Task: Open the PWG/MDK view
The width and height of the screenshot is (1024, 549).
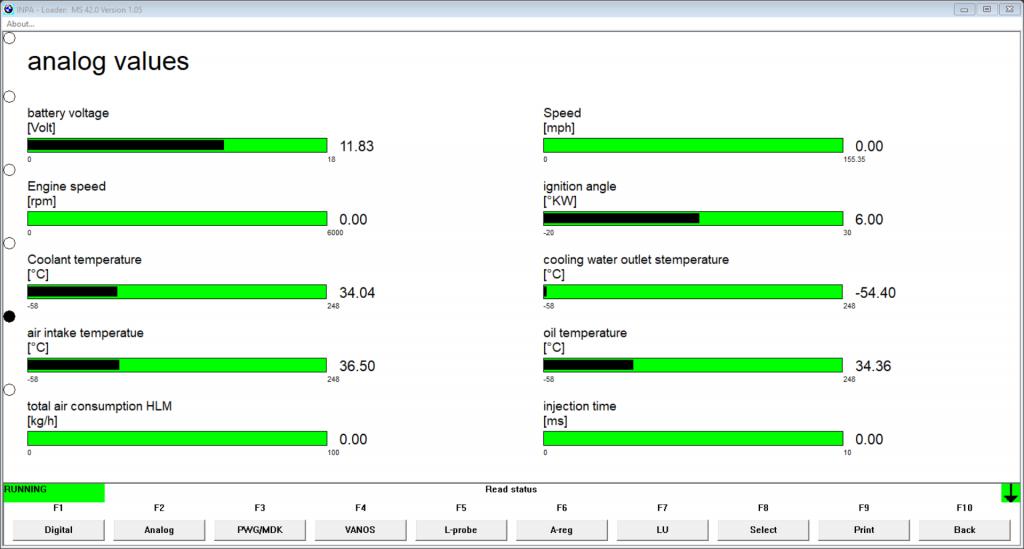Action: tap(260, 530)
